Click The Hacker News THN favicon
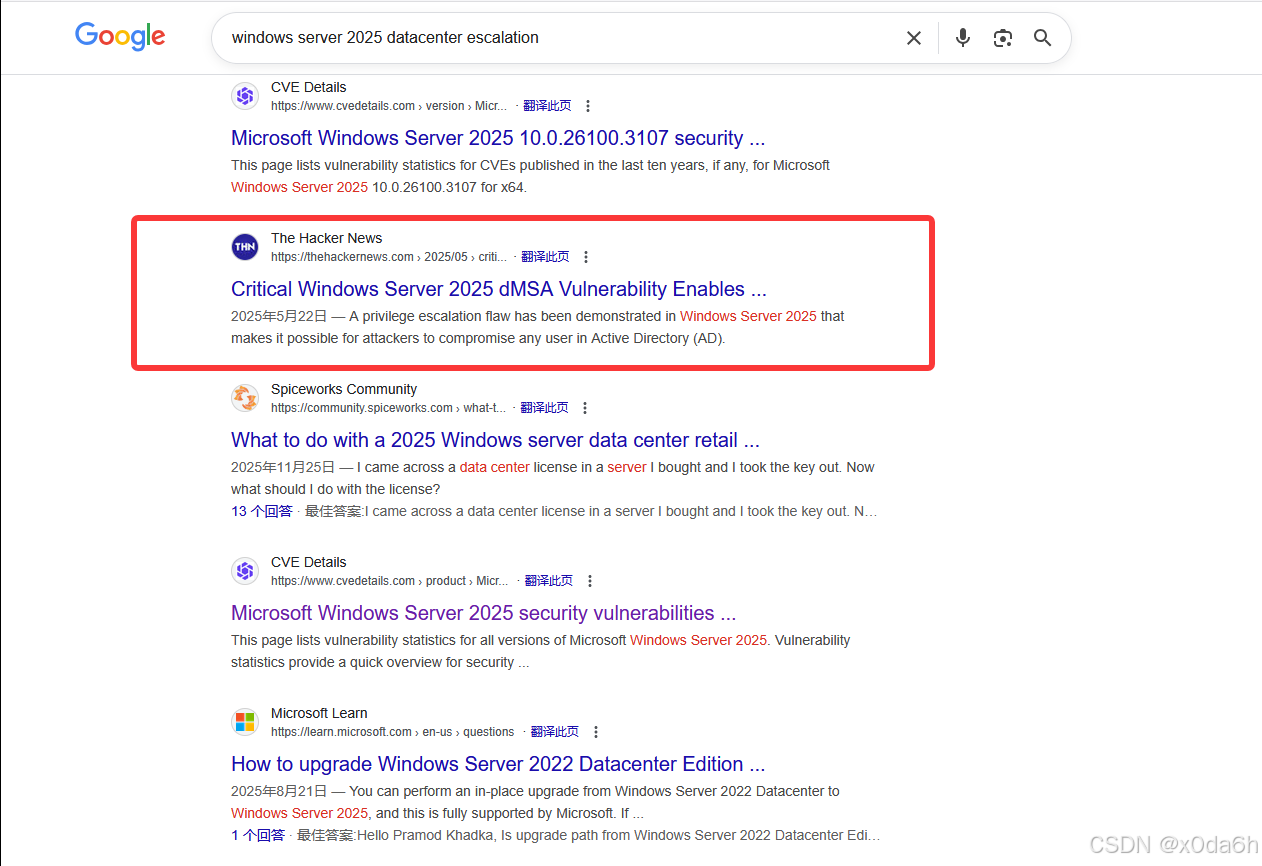1262x866 pixels. click(245, 247)
